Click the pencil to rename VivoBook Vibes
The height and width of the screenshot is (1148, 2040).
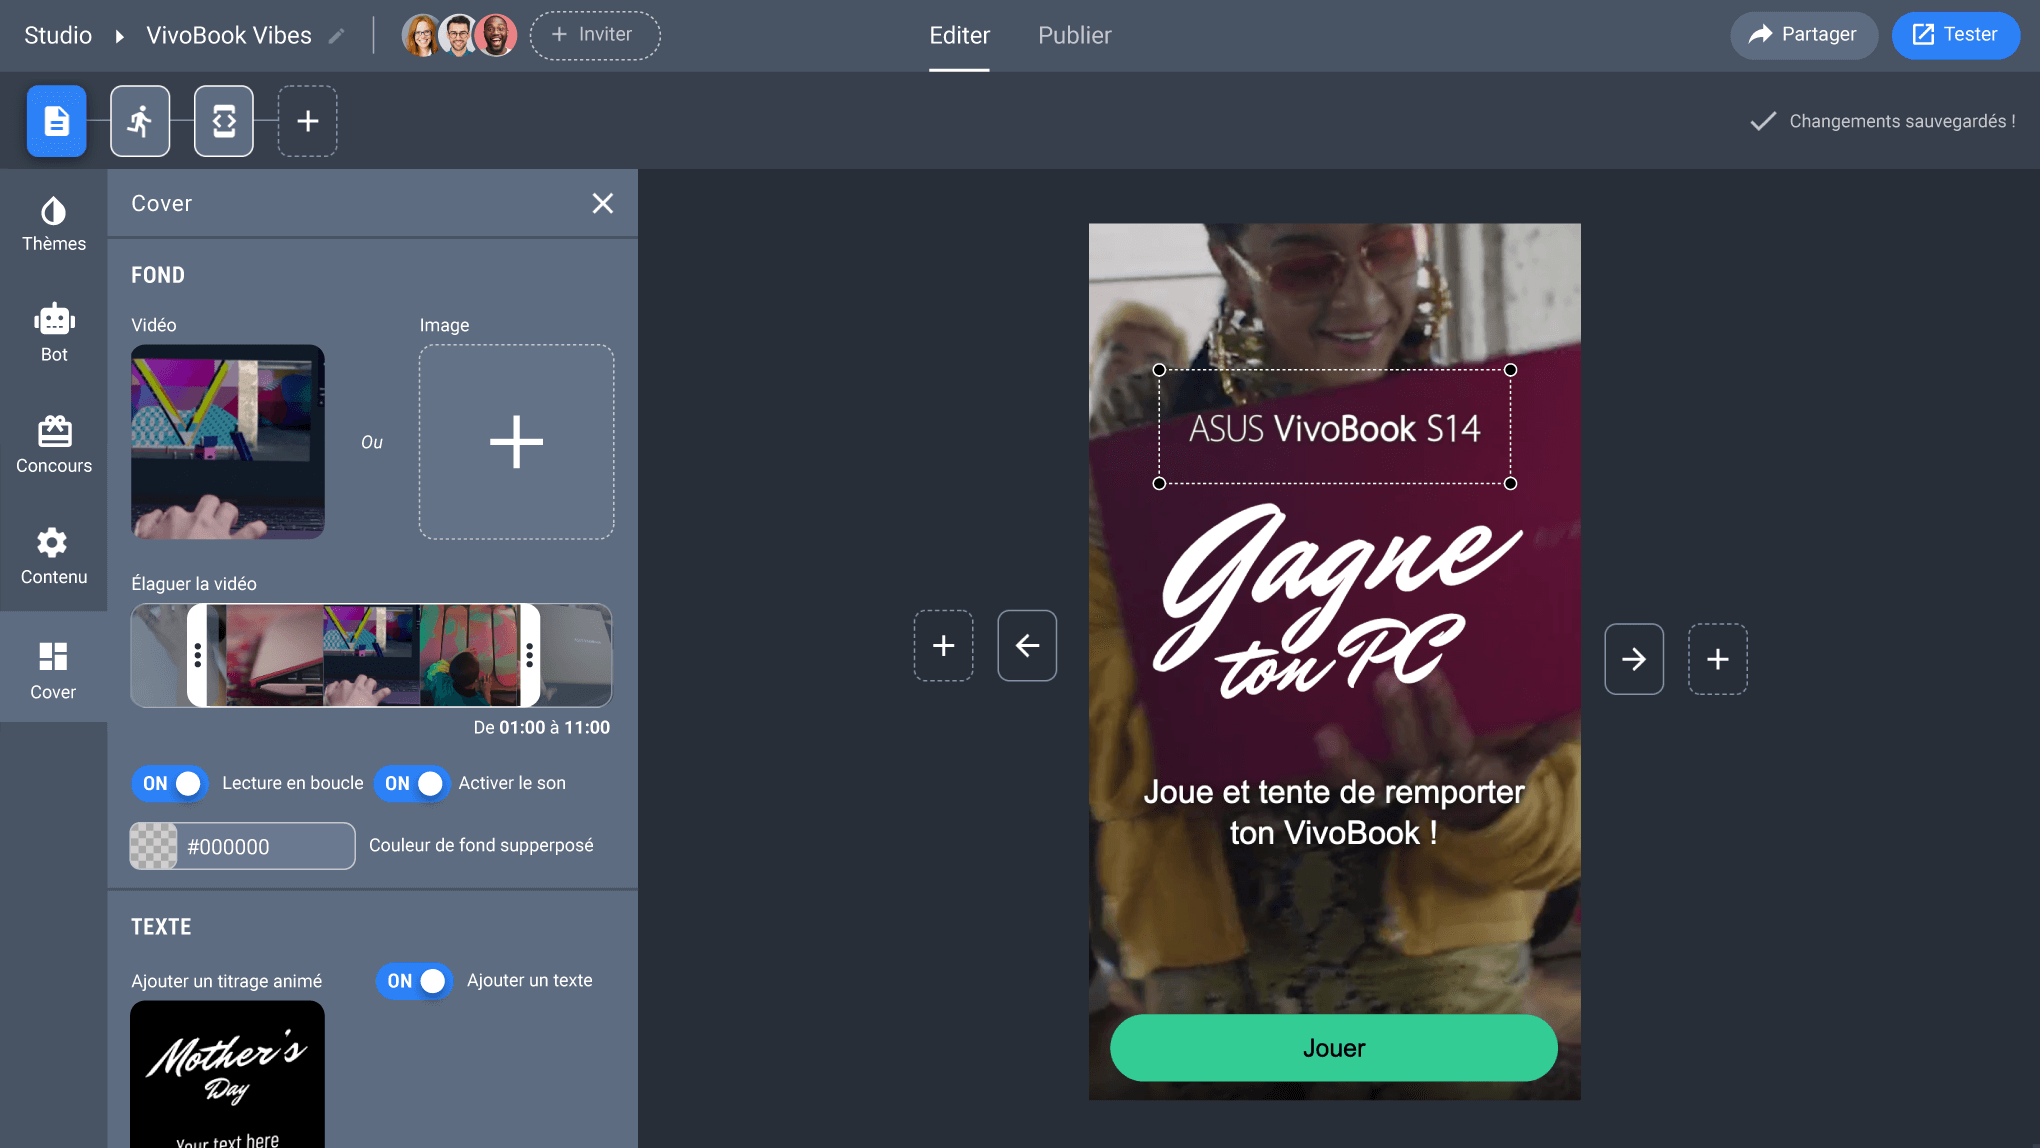tap(337, 36)
